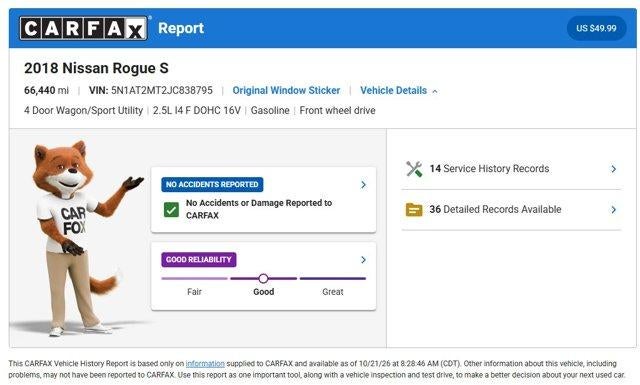640x385 pixels.
Task: Click the Vehicle Details caret arrow
Action: (435, 91)
